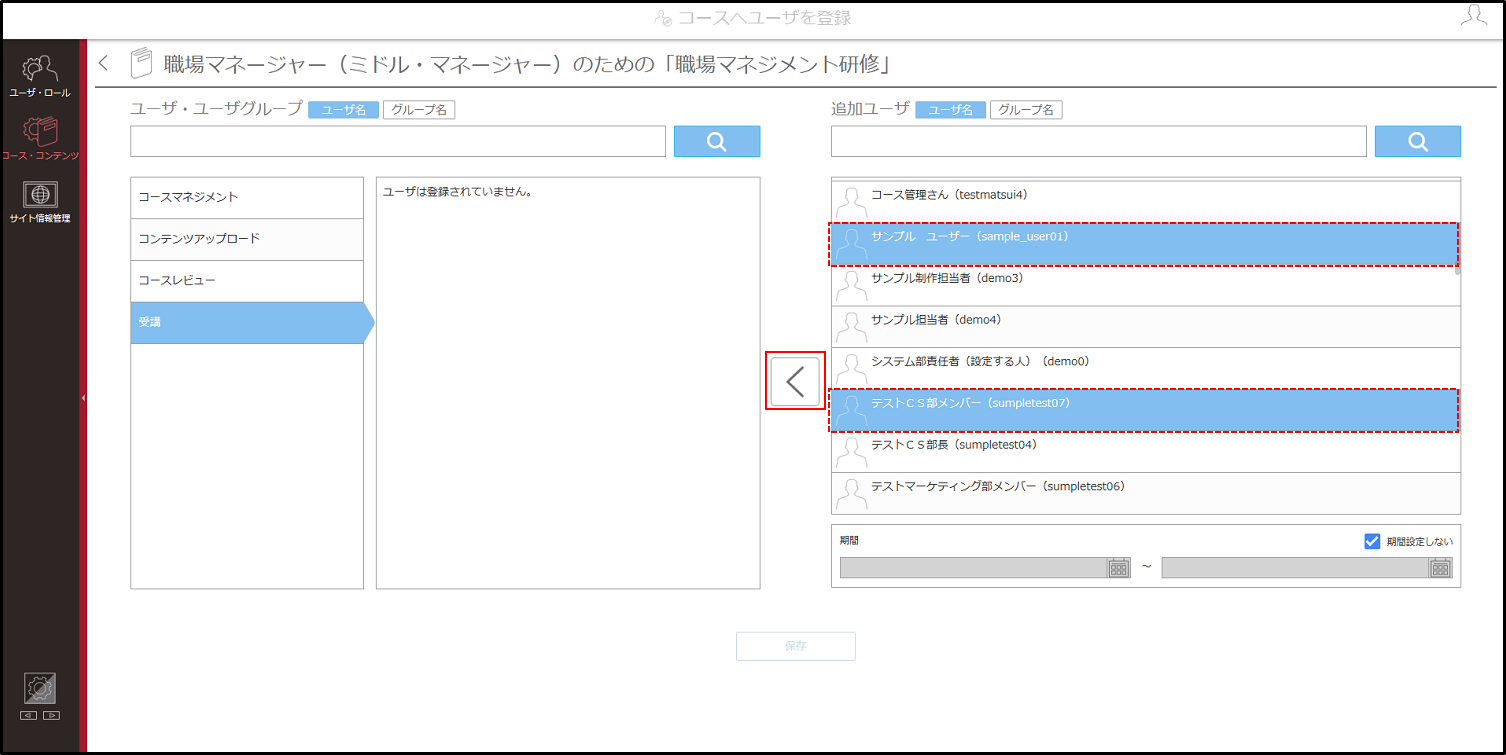Search users with the left magnifier button
The width and height of the screenshot is (1506, 755).
point(717,141)
